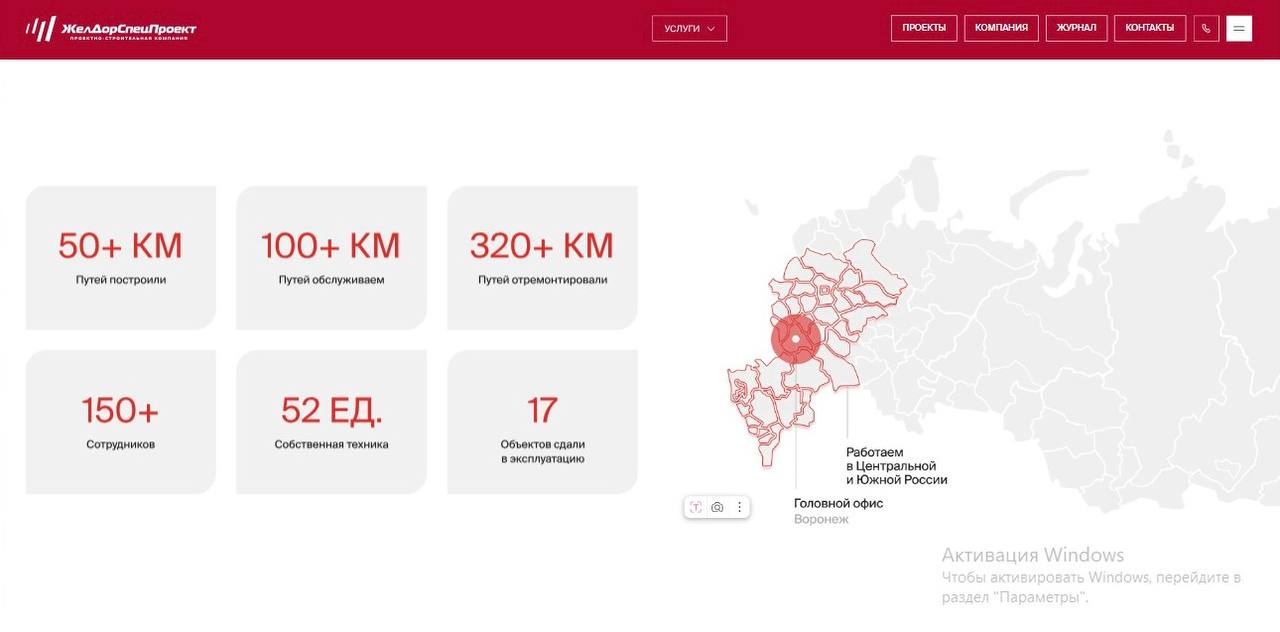Go to the Журнал section
The height and width of the screenshot is (632, 1280).
click(1077, 28)
